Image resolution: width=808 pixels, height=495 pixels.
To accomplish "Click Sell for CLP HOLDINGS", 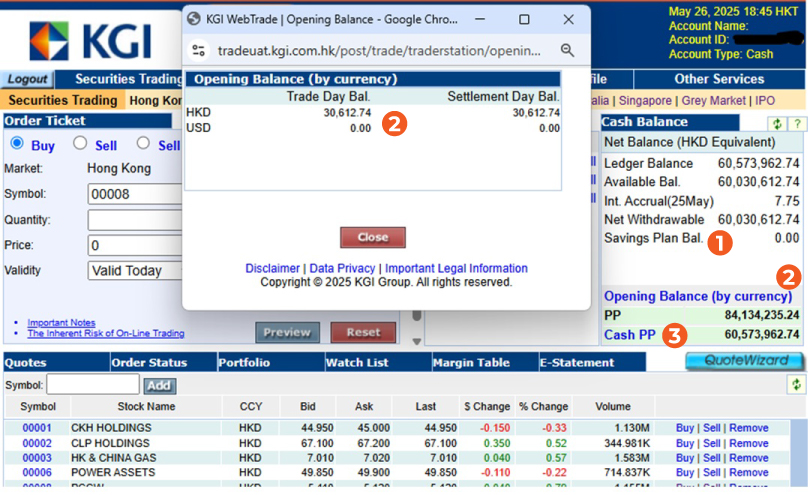I will click(x=712, y=443).
